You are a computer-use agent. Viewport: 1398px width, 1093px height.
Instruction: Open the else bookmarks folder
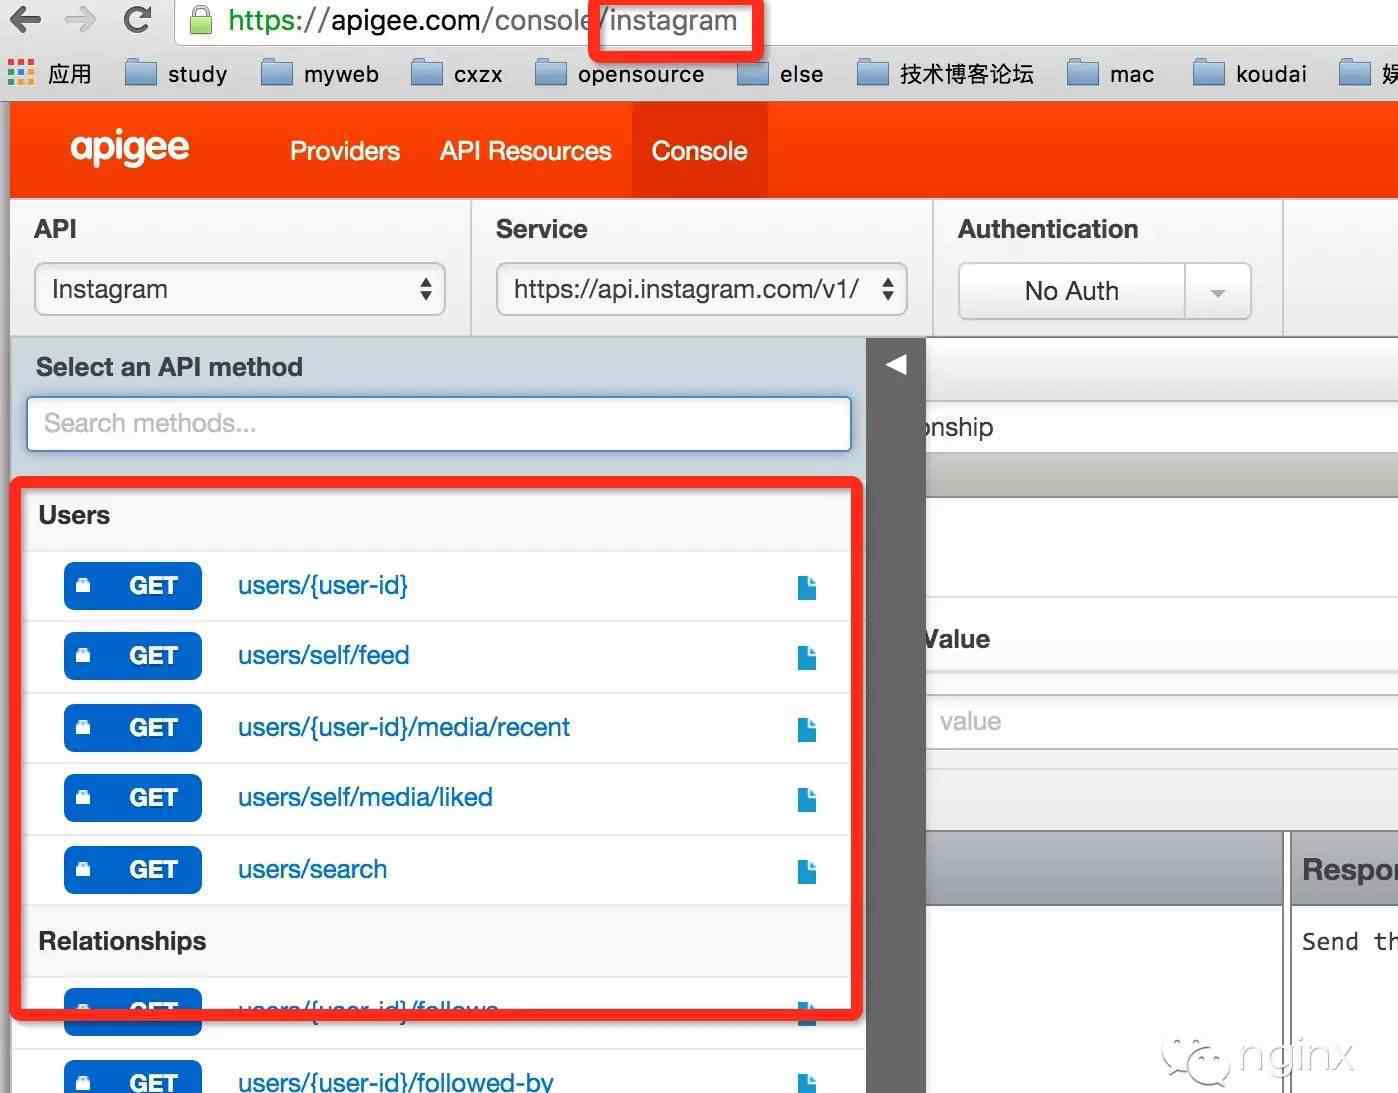pyautogui.click(x=780, y=74)
